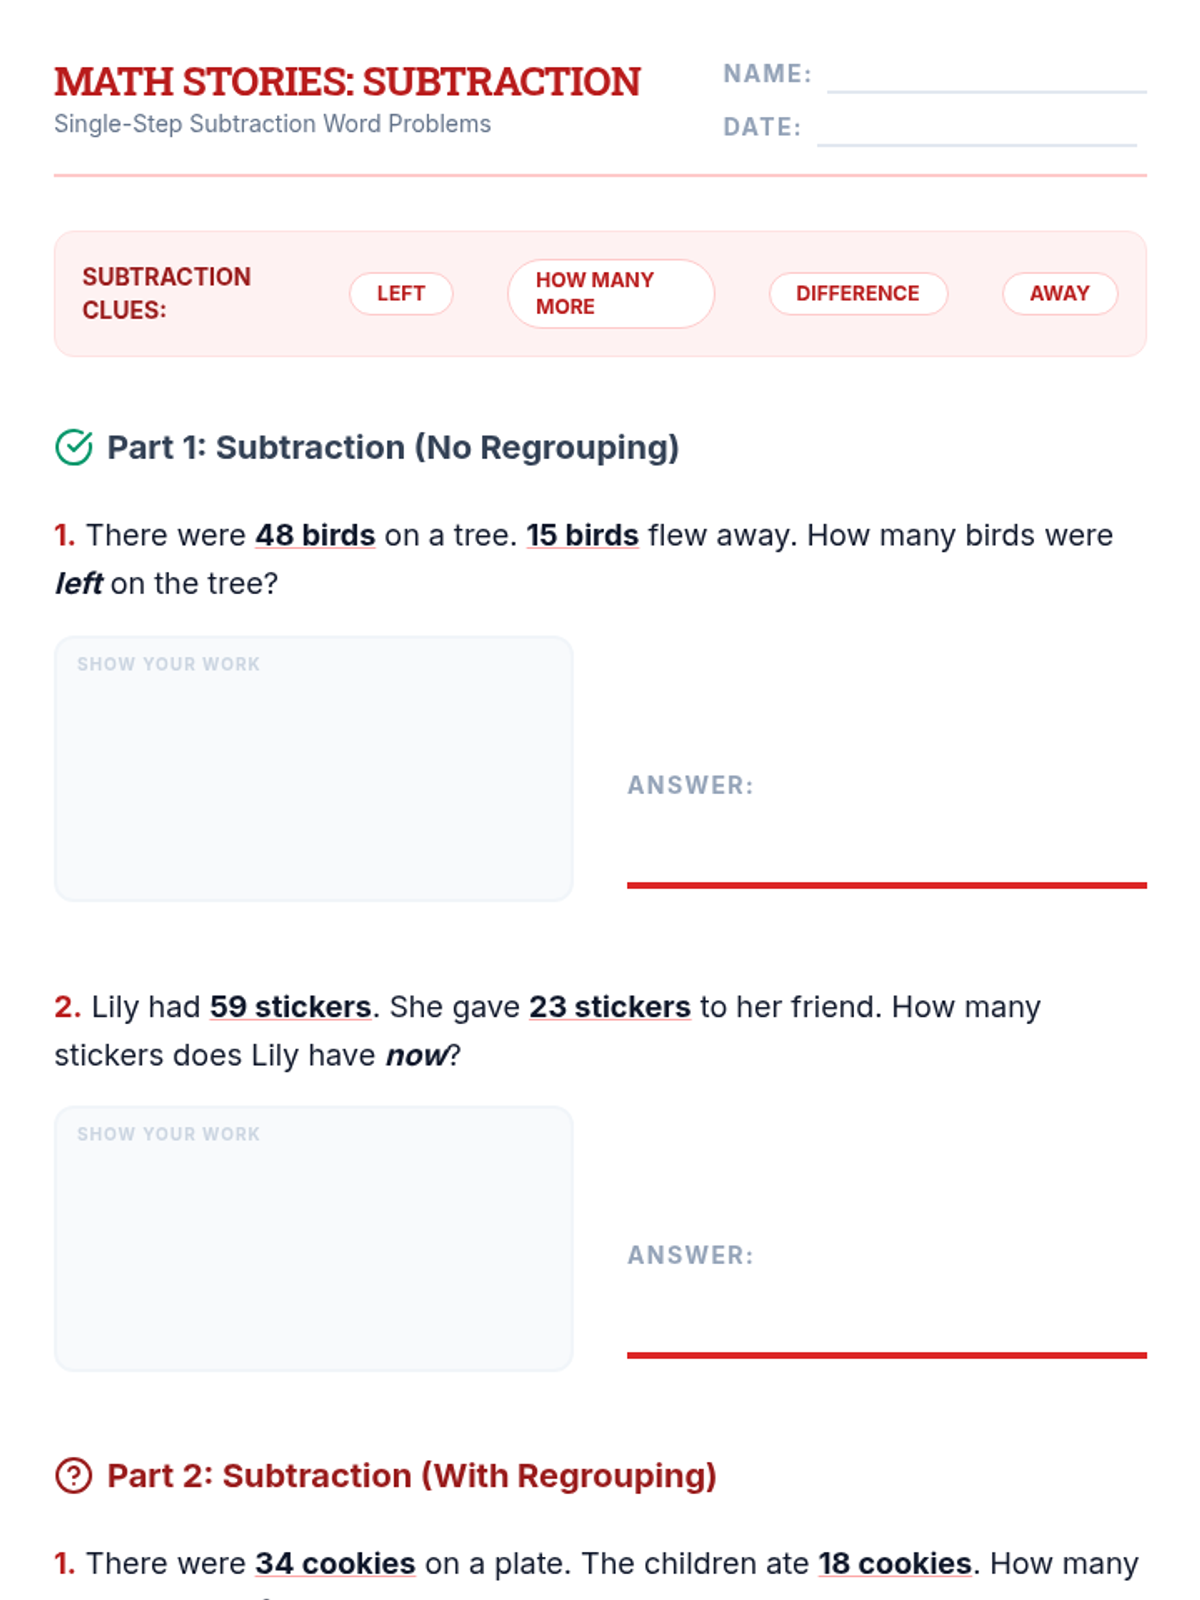Click the question-circle icon beside Part 2
Image resolution: width=1200 pixels, height=1600 pixels.
(74, 1475)
